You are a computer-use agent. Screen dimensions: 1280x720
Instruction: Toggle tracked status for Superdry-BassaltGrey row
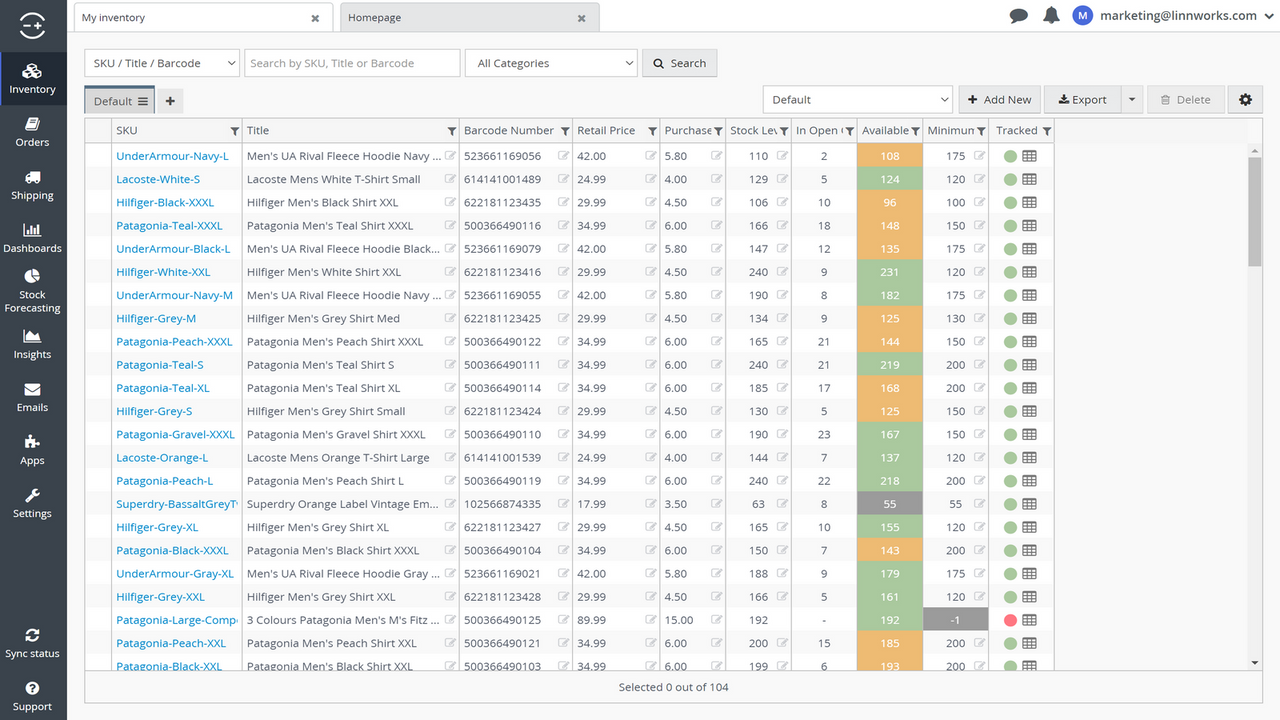tap(1010, 504)
